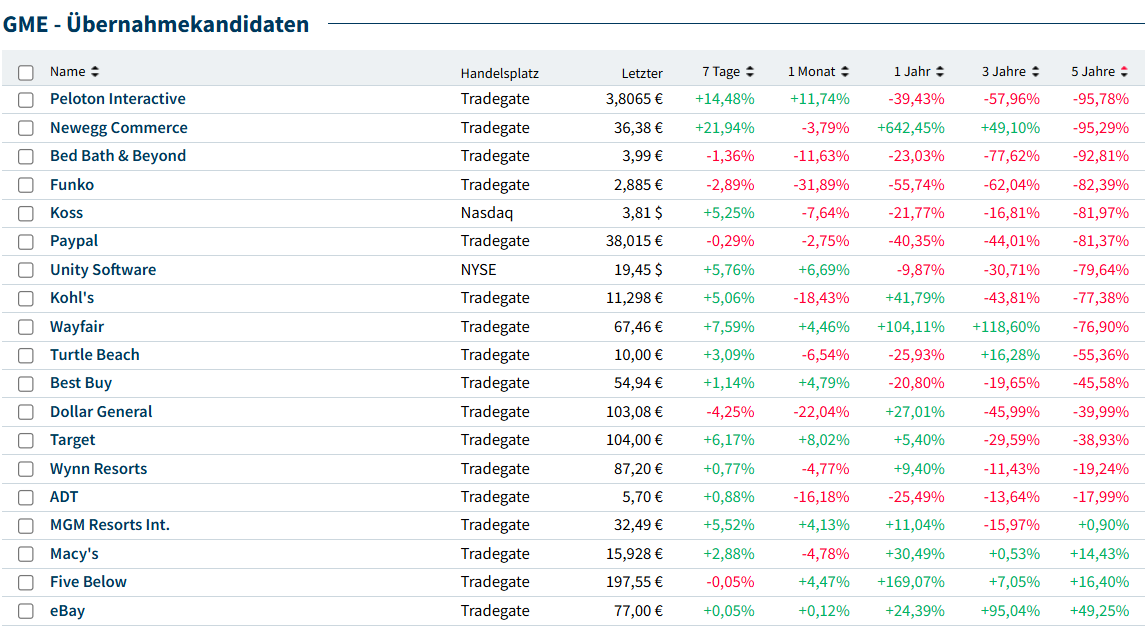Image resolution: width=1146 pixels, height=640 pixels.
Task: Tick the select-all checkbox in header
Action: pos(26,73)
